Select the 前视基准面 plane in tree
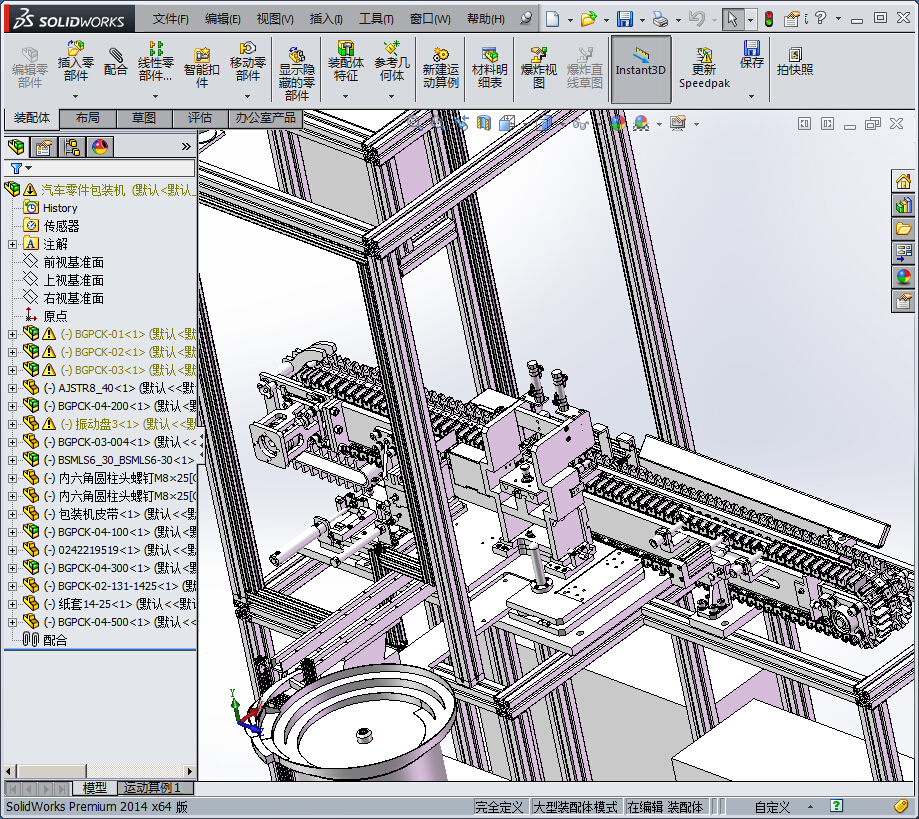Viewport: 919px width, 819px height. coord(73,262)
